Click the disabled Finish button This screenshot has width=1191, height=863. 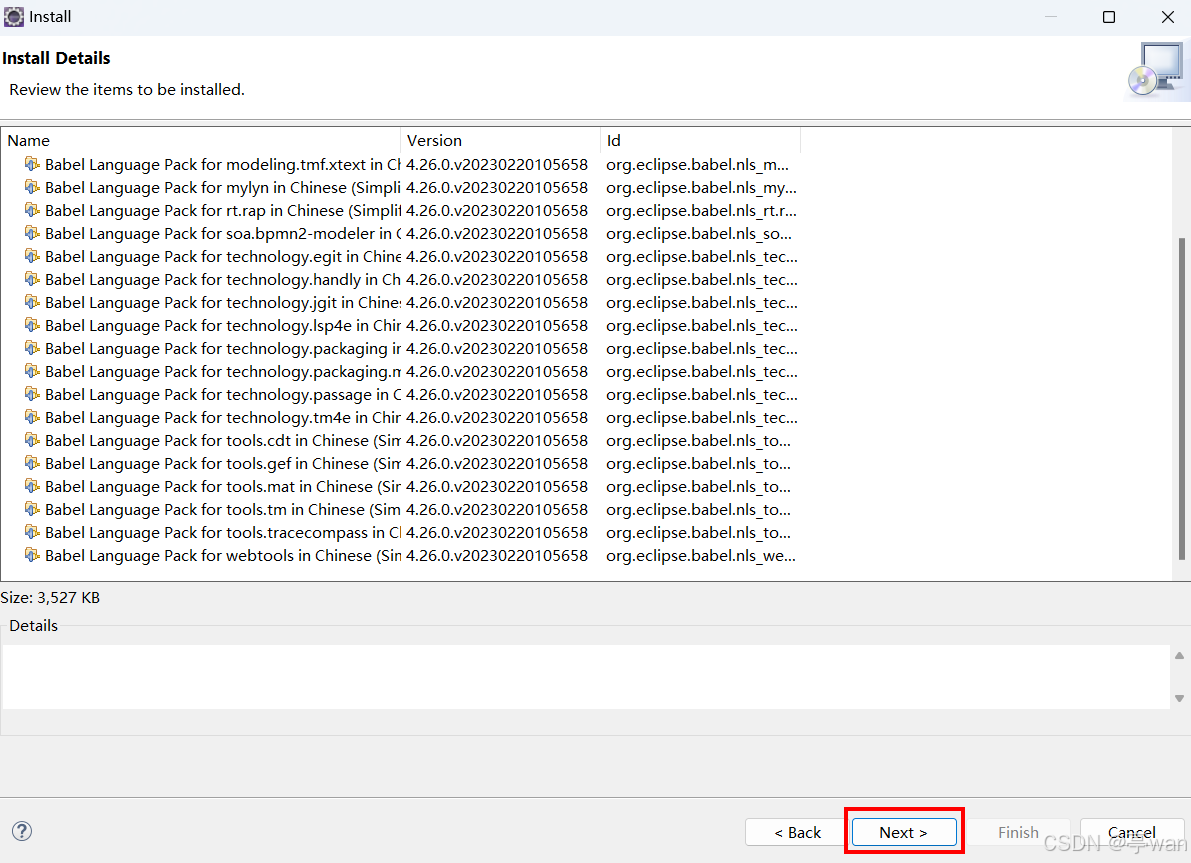click(x=1018, y=832)
